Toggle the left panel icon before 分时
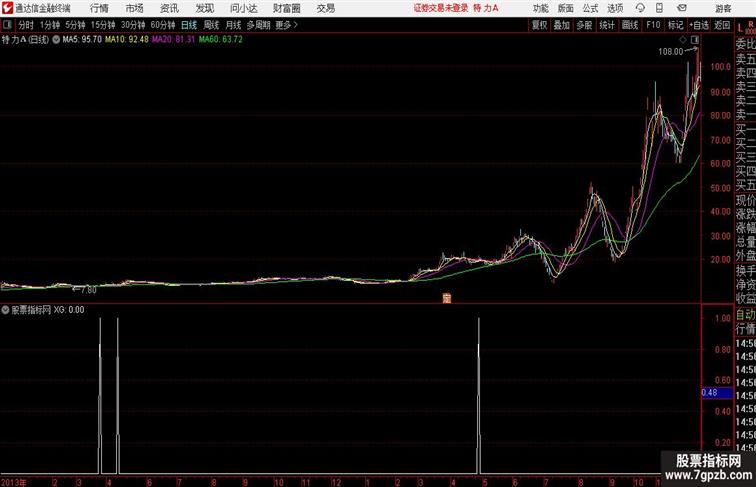This screenshot has height=487, width=756. 7,25
